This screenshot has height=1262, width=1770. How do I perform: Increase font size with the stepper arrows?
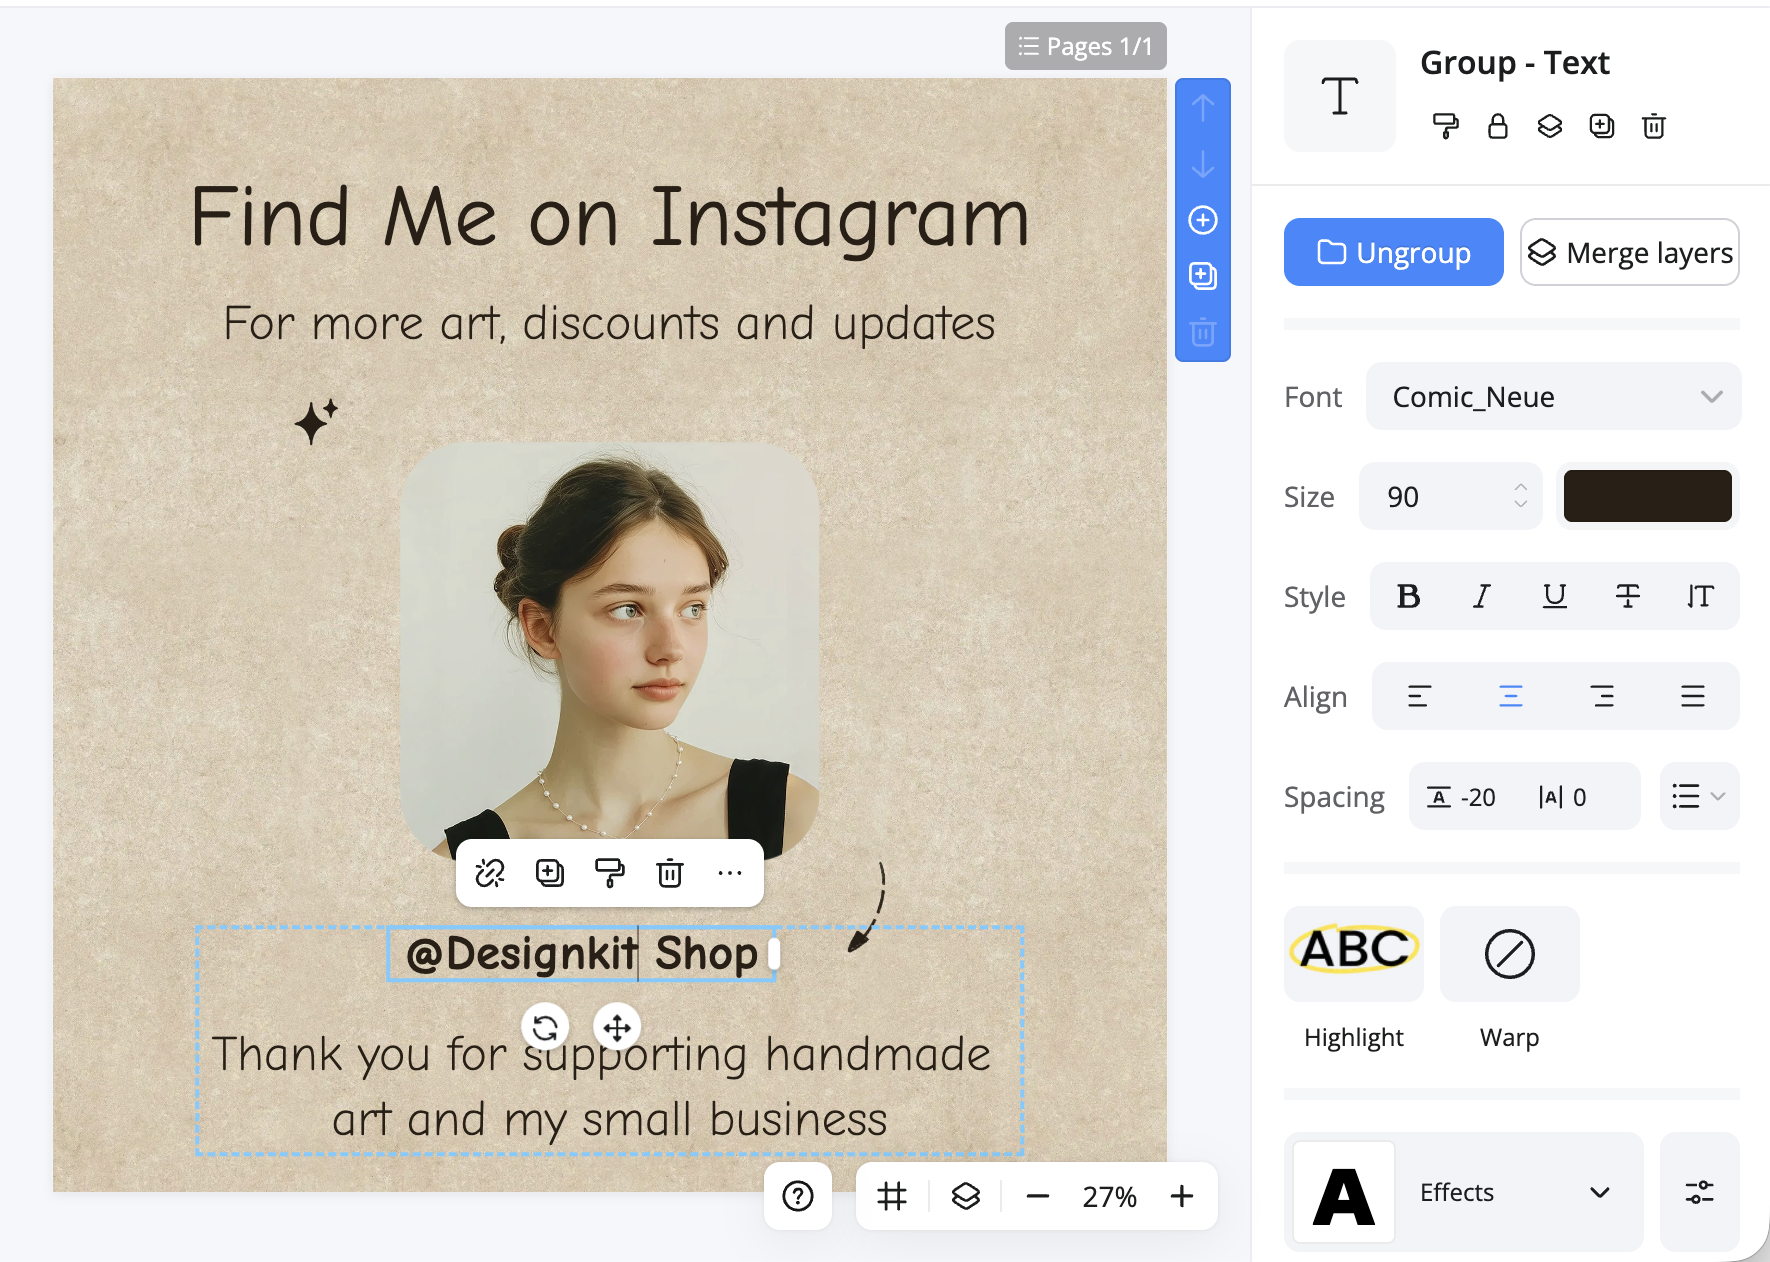pyautogui.click(x=1520, y=487)
